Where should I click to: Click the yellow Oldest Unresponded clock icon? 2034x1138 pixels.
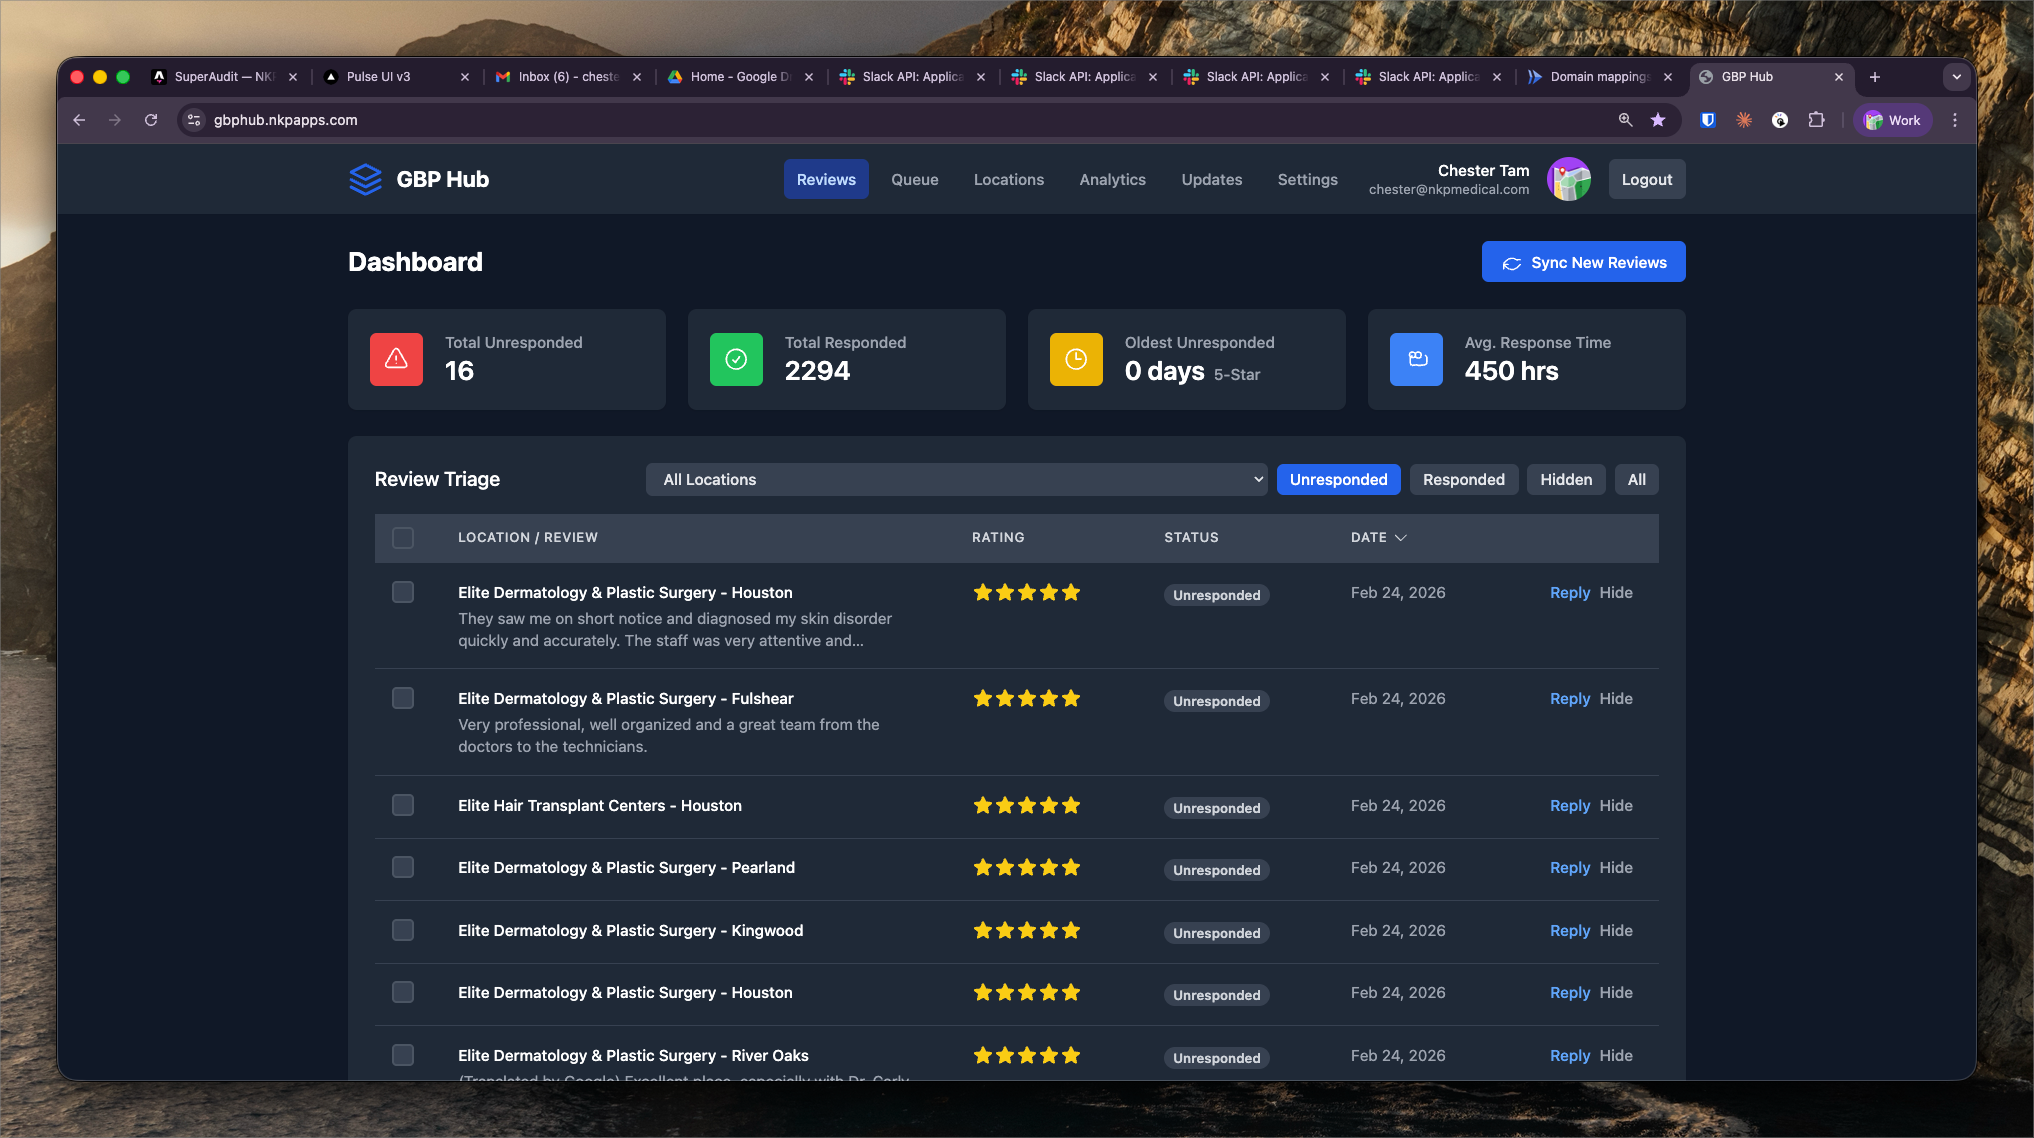point(1076,359)
